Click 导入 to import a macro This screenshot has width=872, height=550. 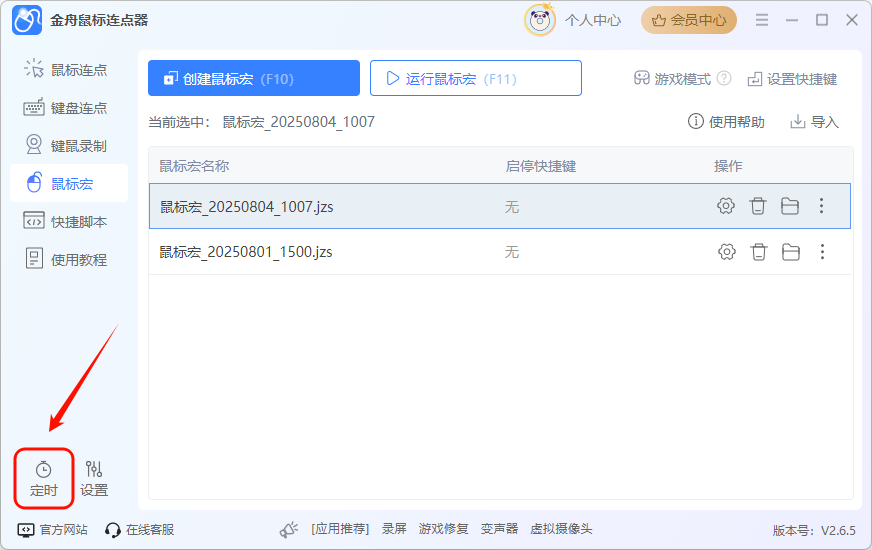coord(814,122)
